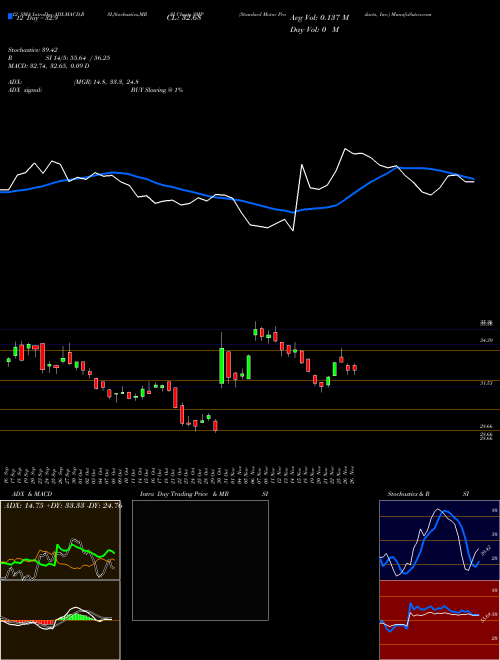Open the MACD histogram chart panel
Image resolution: width=500 pixels, height=660 pixels.
coord(60,620)
